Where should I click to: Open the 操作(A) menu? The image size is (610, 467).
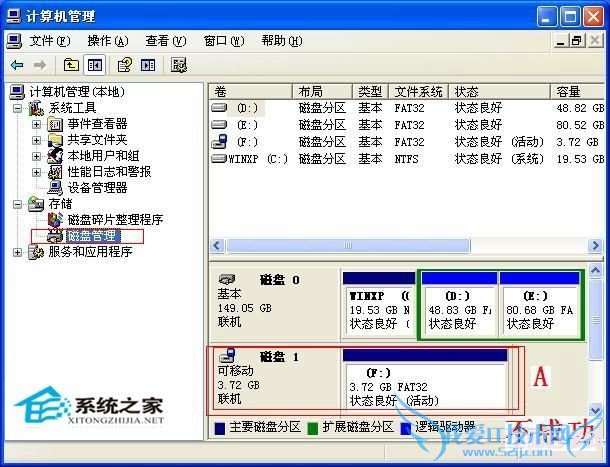pos(108,41)
